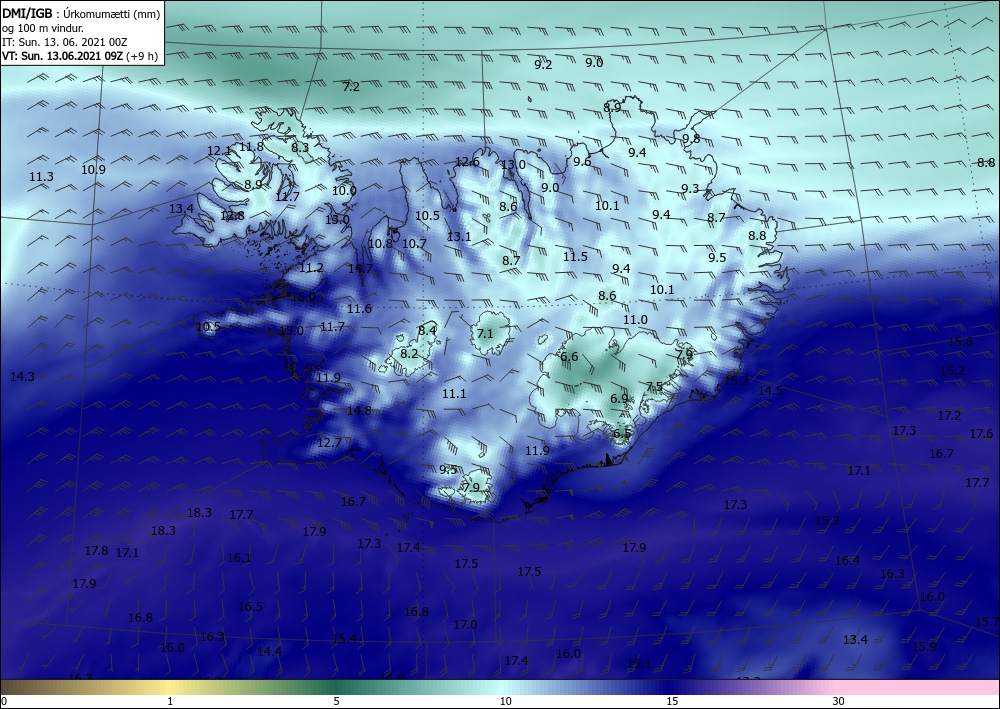Click the 11.1 value in the central highlands
Screen dimensions: 1000x709
point(454,393)
